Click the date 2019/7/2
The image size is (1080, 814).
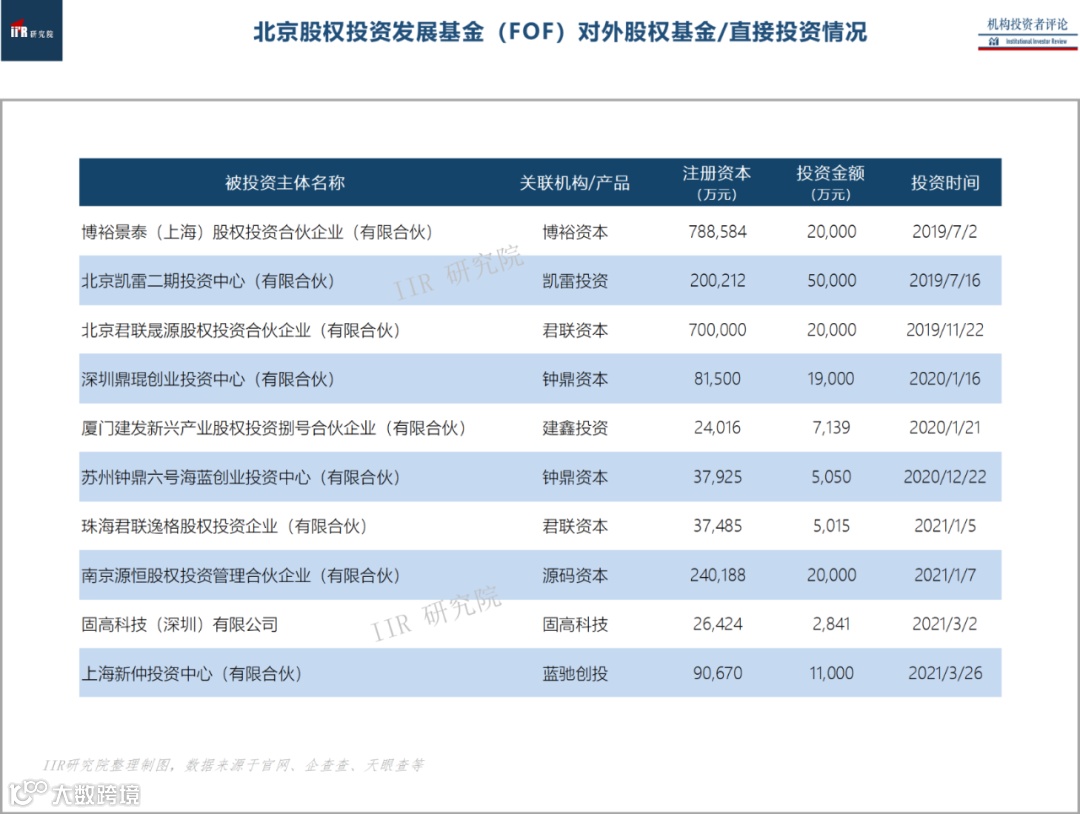945,232
